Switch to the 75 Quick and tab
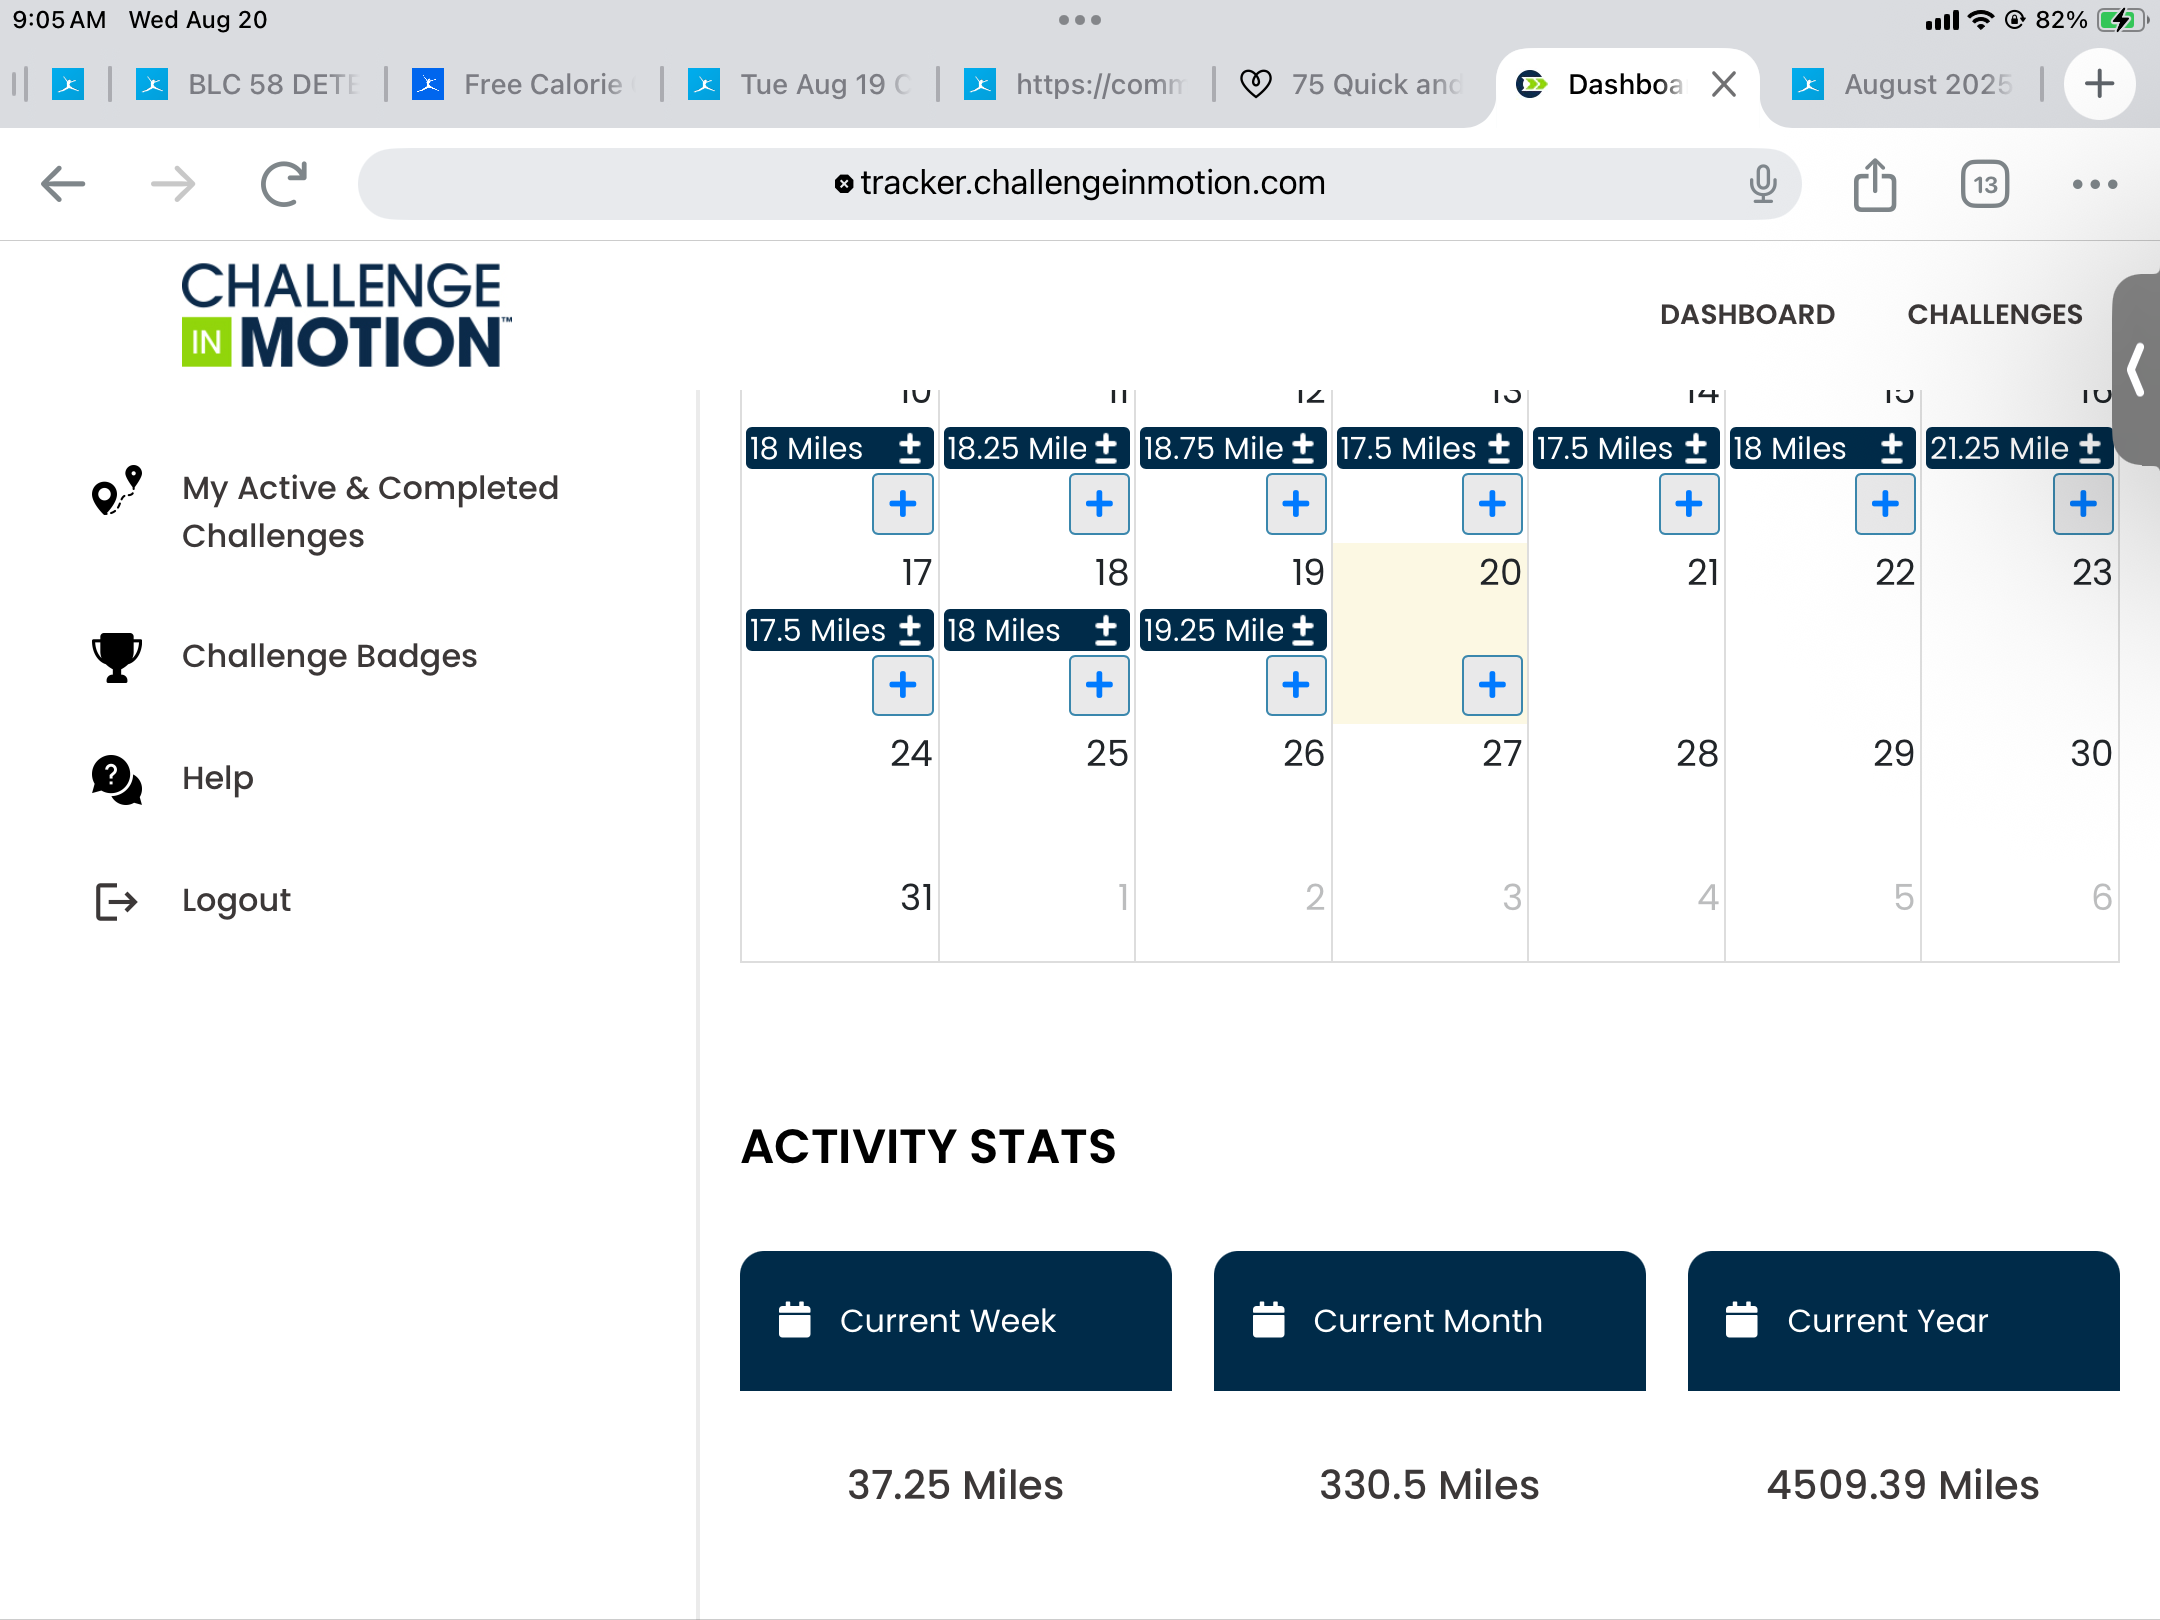 (x=1352, y=84)
